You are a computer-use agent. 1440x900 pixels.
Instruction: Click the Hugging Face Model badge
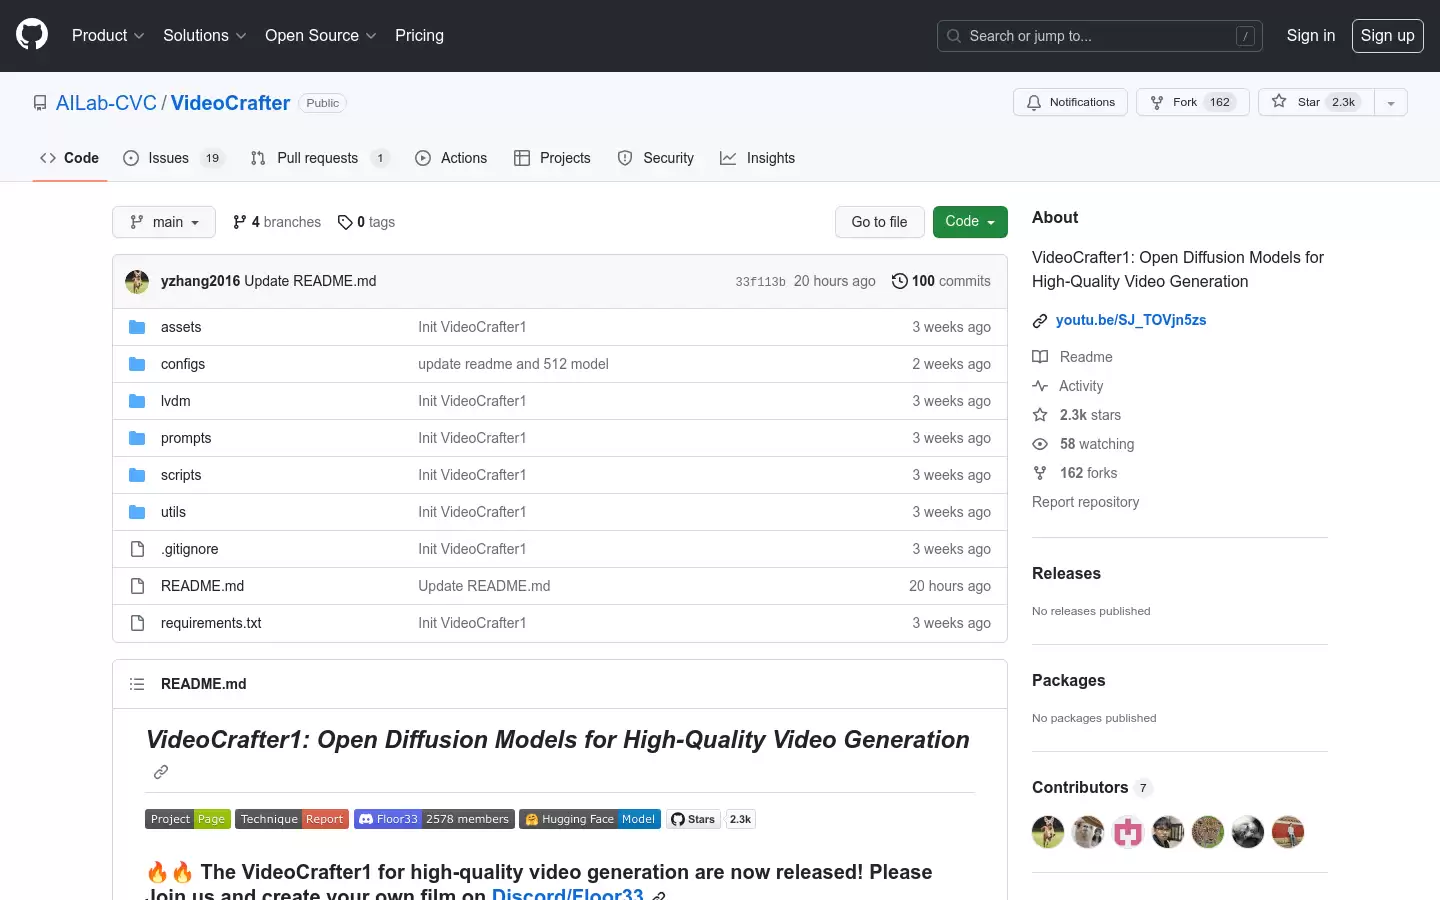[590, 819]
